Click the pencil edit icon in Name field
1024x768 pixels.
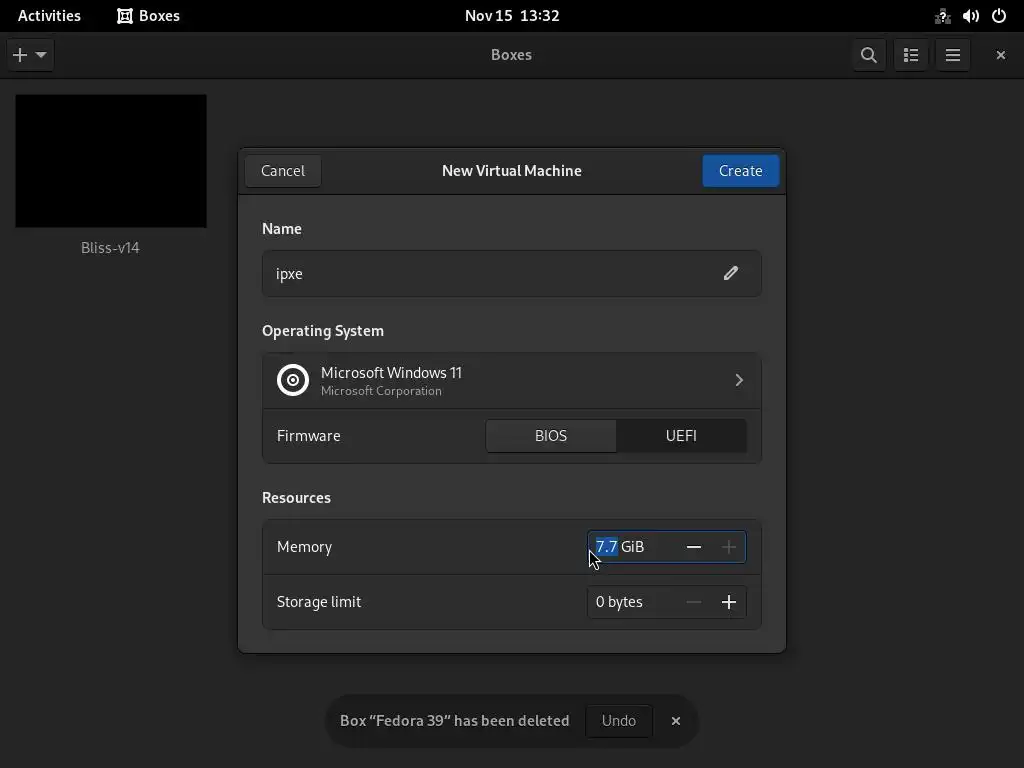coord(731,273)
